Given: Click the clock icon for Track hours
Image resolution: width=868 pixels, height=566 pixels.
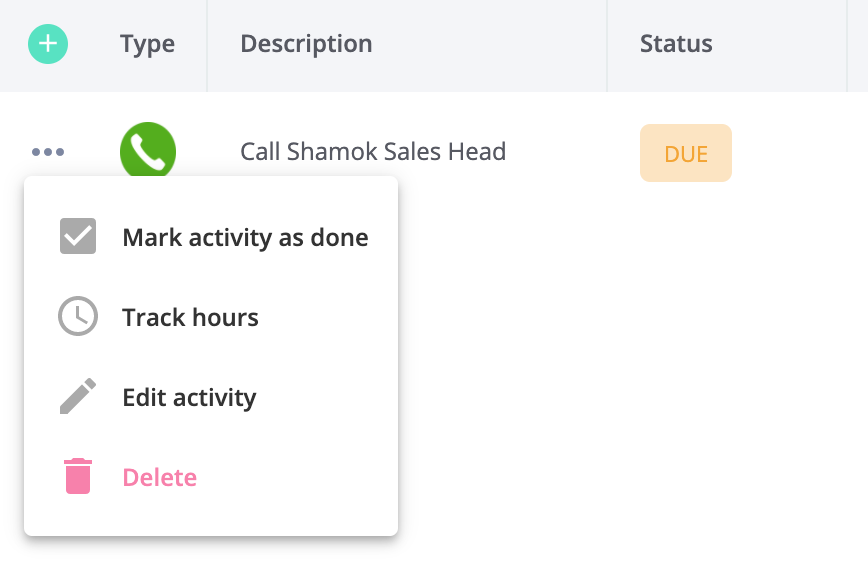Looking at the screenshot, I should 78,316.
